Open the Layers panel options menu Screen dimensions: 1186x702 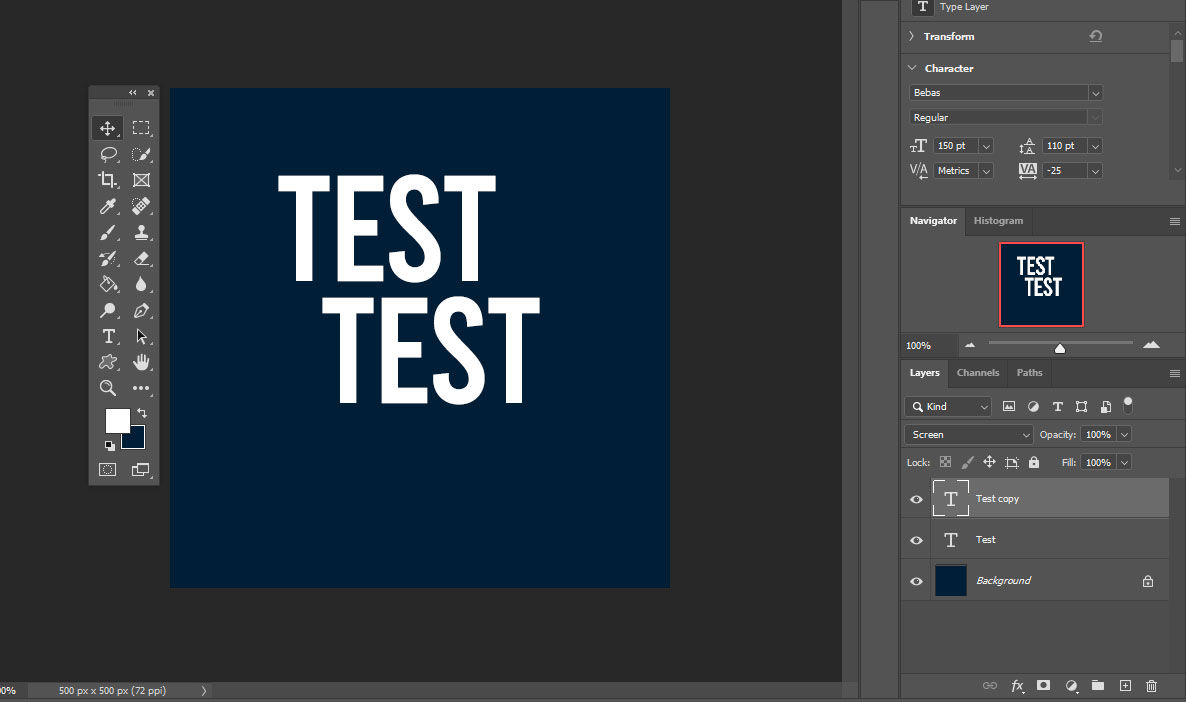pos(1175,374)
